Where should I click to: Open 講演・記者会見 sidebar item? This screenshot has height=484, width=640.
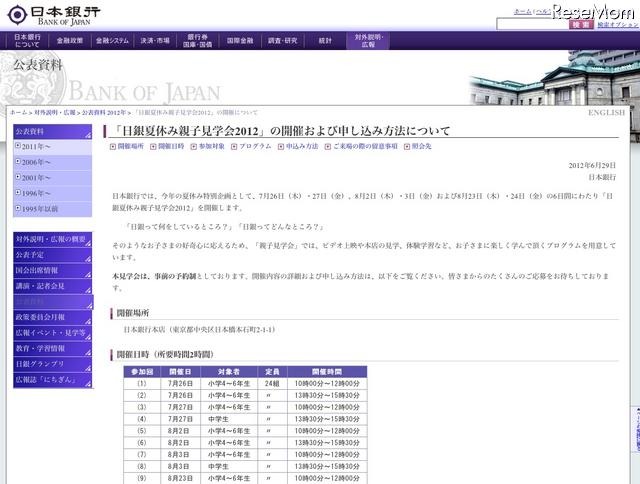pos(53,286)
